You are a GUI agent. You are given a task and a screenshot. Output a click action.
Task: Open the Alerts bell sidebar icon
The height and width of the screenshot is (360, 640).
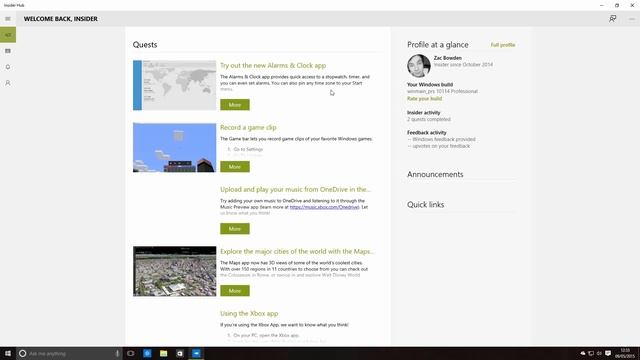pyautogui.click(x=8, y=67)
